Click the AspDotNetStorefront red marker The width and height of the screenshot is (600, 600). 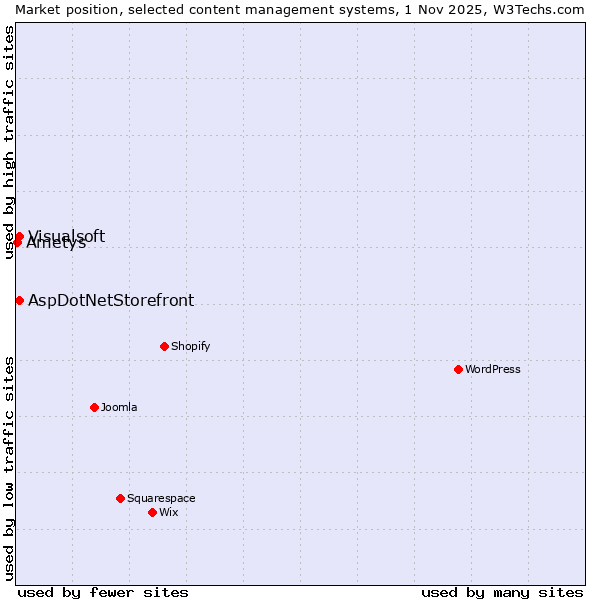click(x=19, y=300)
